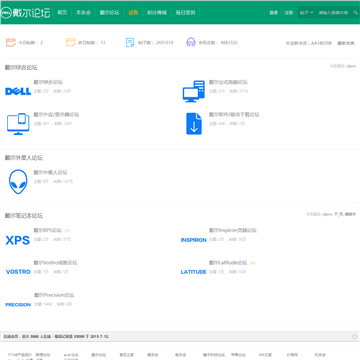Open the VOSTRO forum logo

18,272
